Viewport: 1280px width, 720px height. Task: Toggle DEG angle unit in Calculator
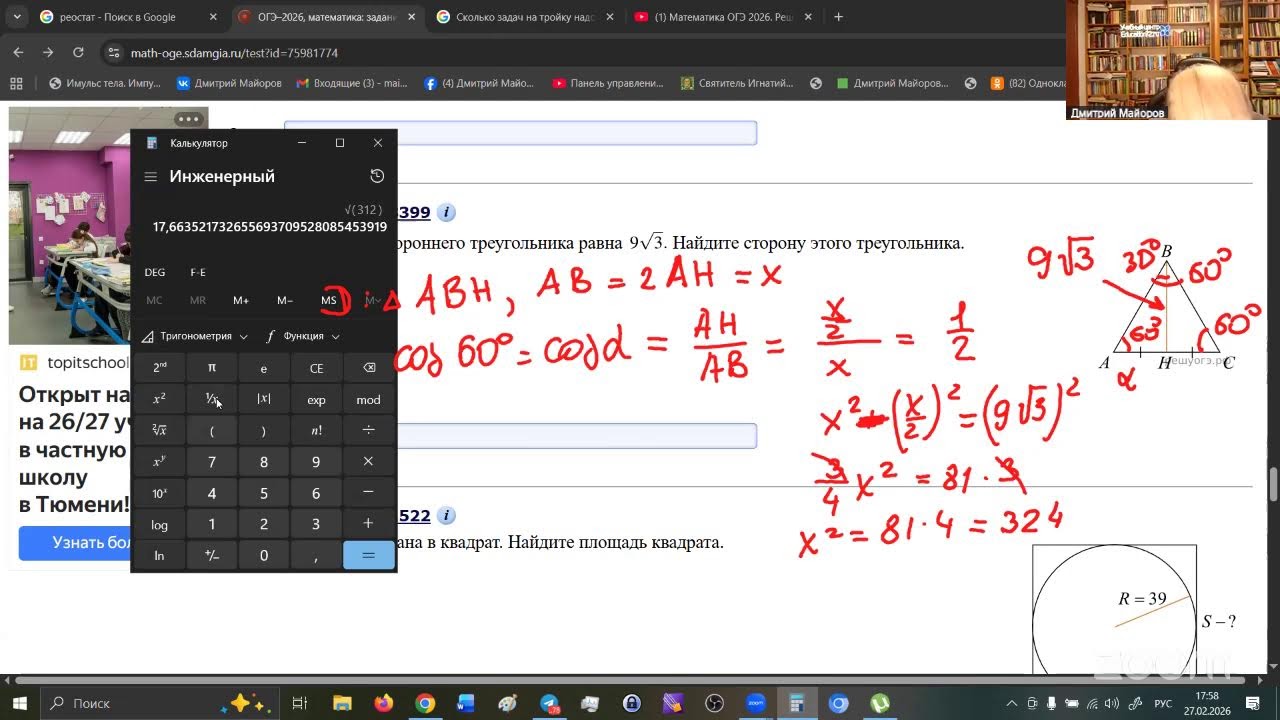[155, 272]
